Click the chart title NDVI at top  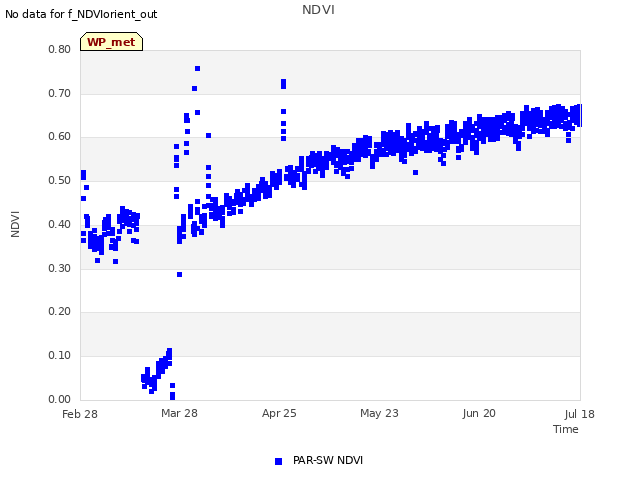click(318, 10)
